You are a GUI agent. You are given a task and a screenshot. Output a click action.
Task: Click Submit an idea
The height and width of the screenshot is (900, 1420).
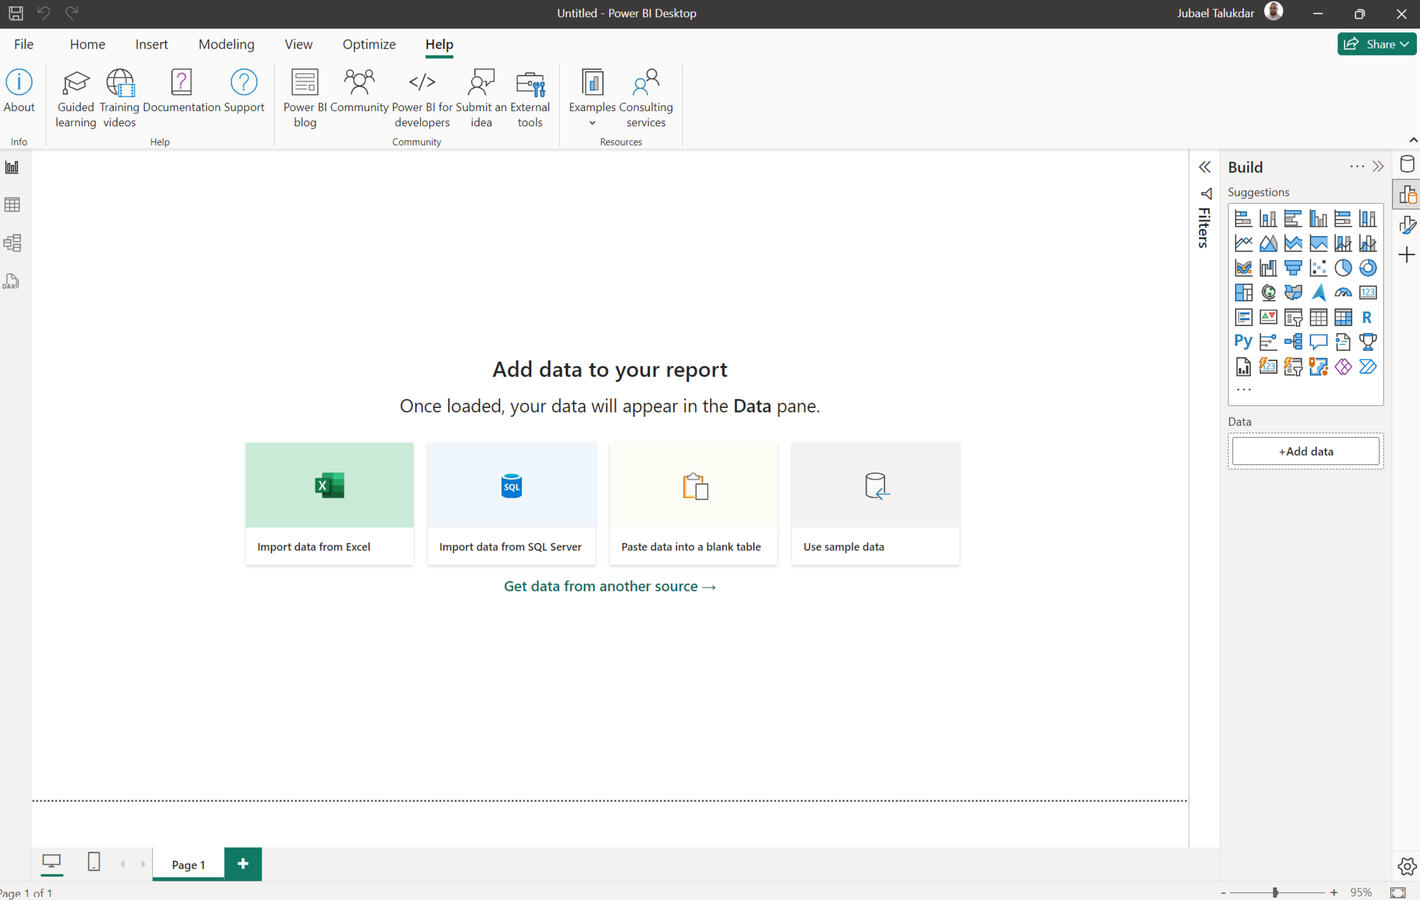coord(481,98)
